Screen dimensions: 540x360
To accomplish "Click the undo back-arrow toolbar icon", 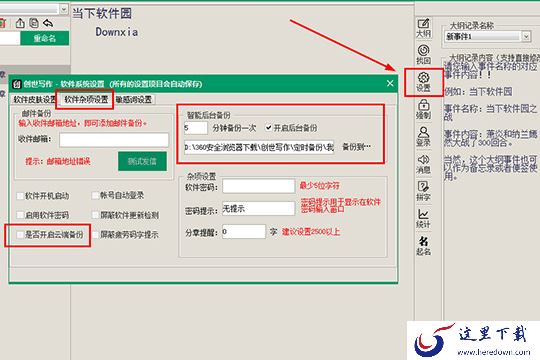I will pos(48,23).
